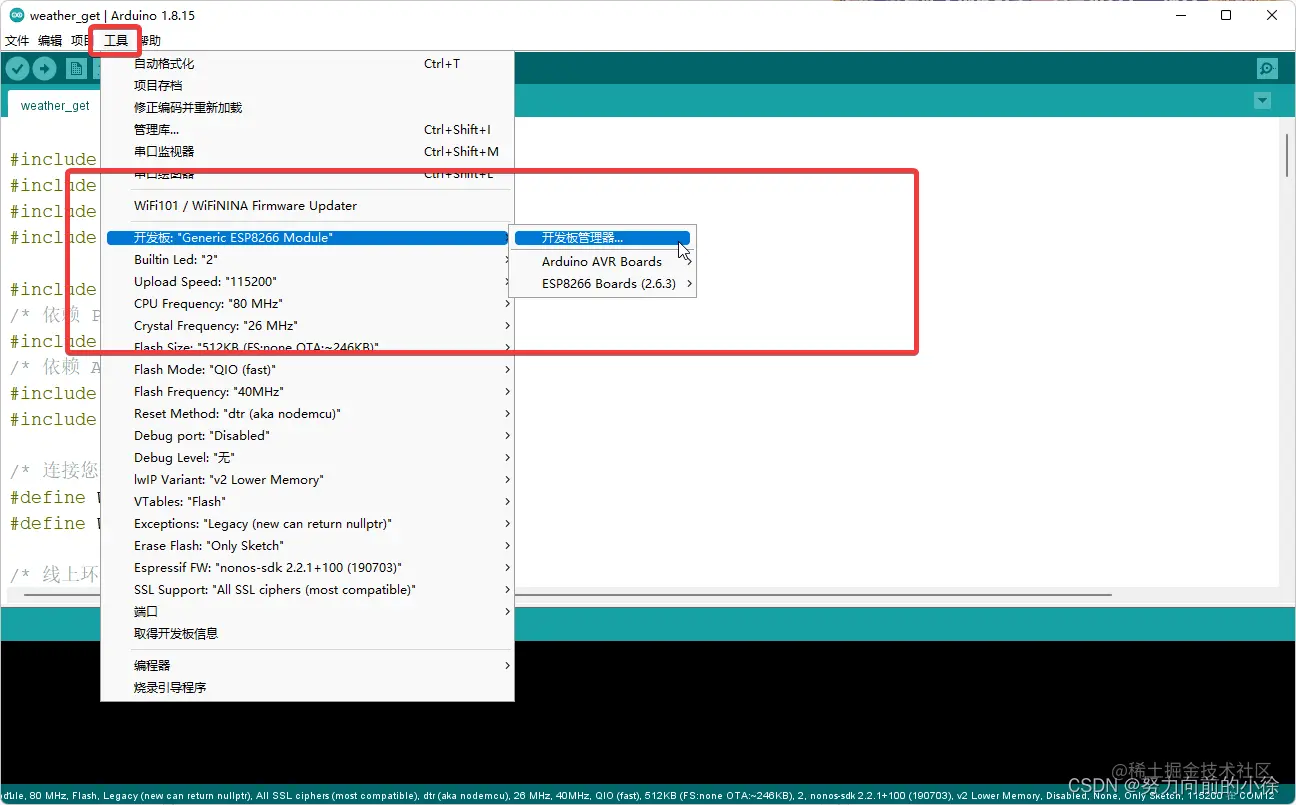This screenshot has height=805, width=1296.
Task: Expand Flash Frequency "40MHz" submenu
Action: (x=307, y=391)
